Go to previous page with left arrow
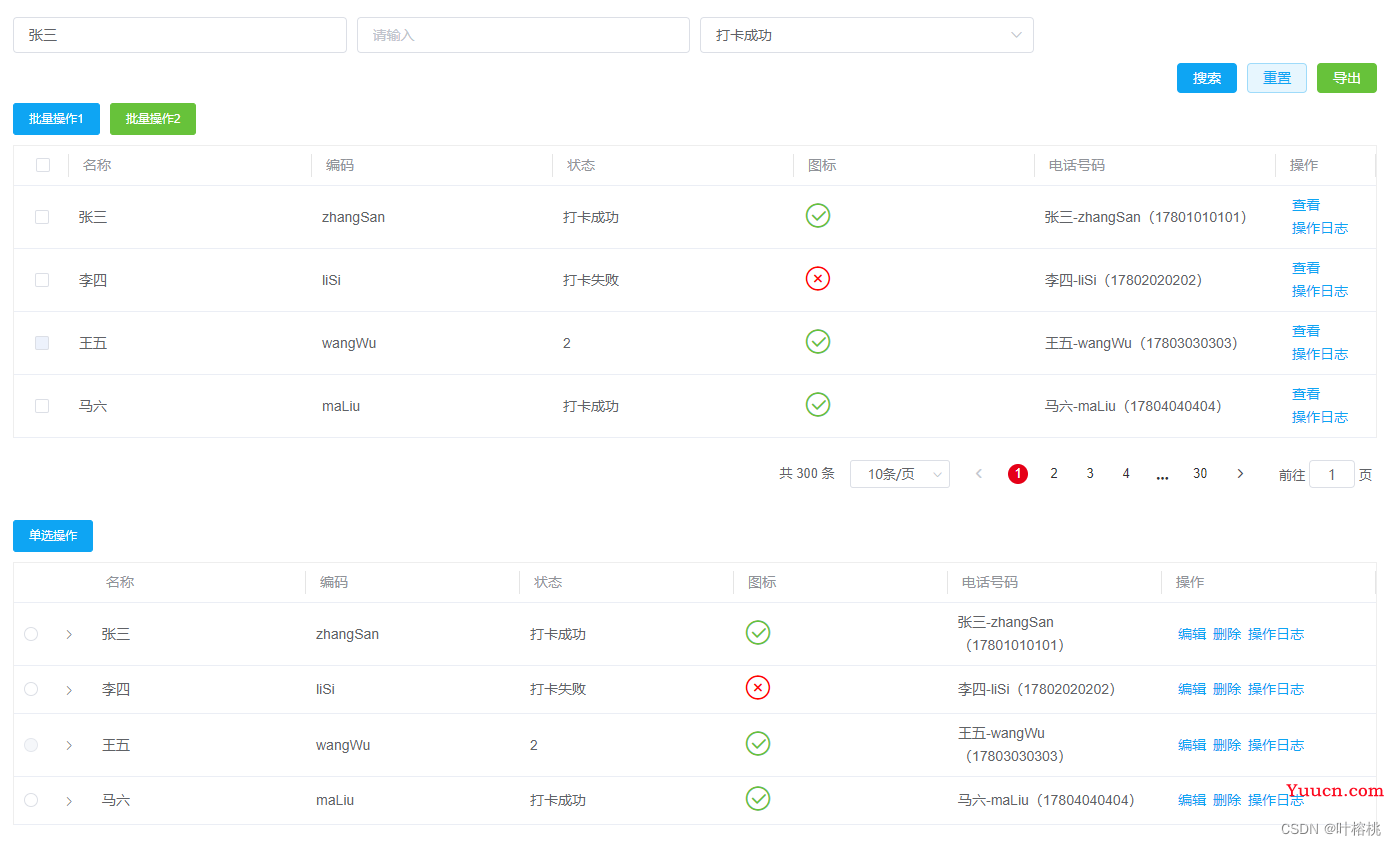 click(979, 474)
